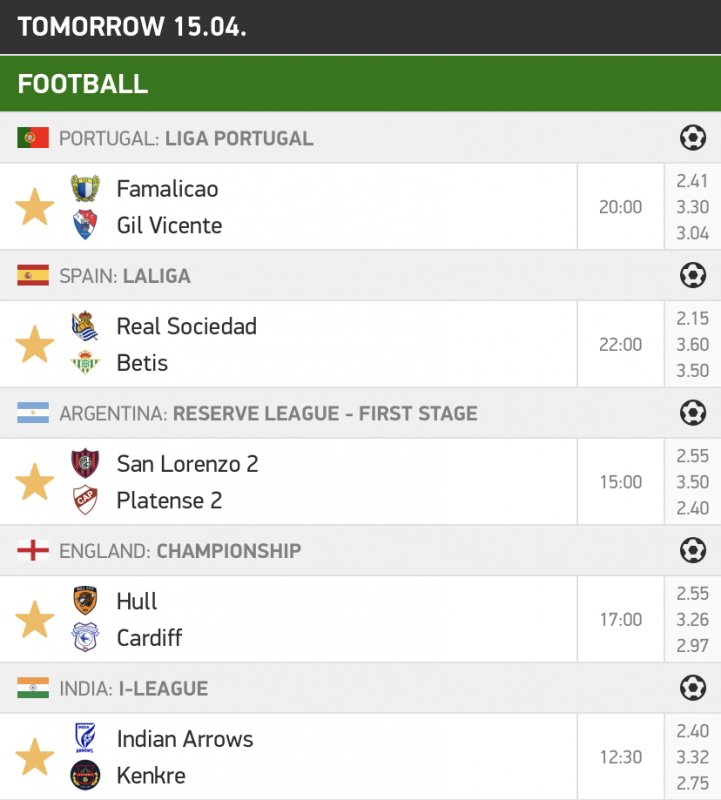Click the Hull club crest
This screenshot has height=800, width=721.
[x=85, y=601]
